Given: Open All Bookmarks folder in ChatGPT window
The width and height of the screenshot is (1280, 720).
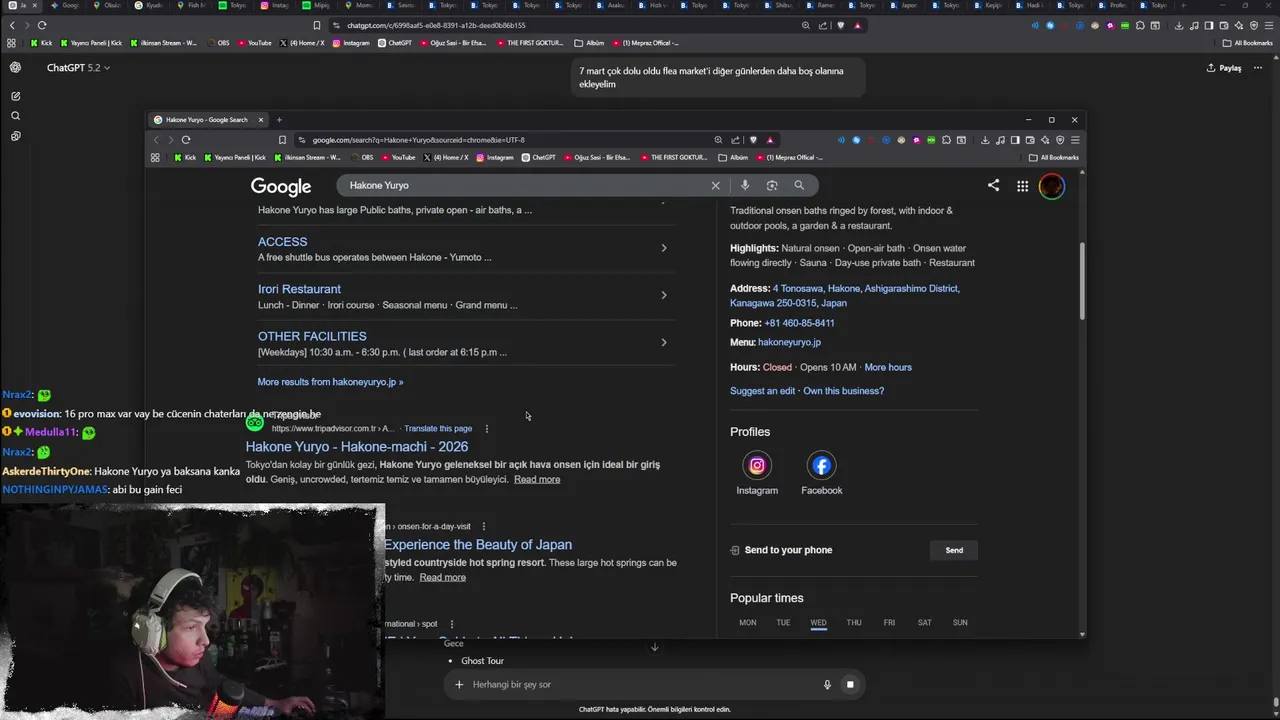Looking at the screenshot, I should coord(1247,43).
